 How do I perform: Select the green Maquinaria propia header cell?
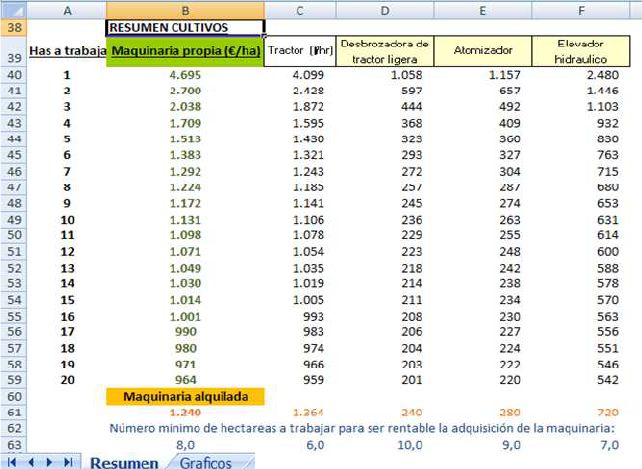185,51
